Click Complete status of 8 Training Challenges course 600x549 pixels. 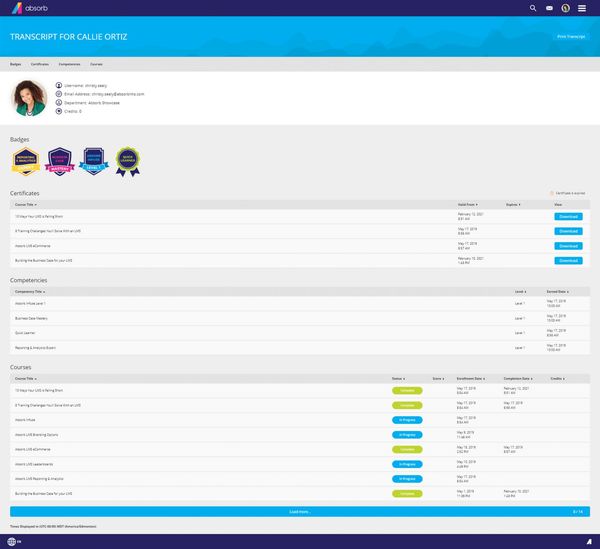(407, 405)
